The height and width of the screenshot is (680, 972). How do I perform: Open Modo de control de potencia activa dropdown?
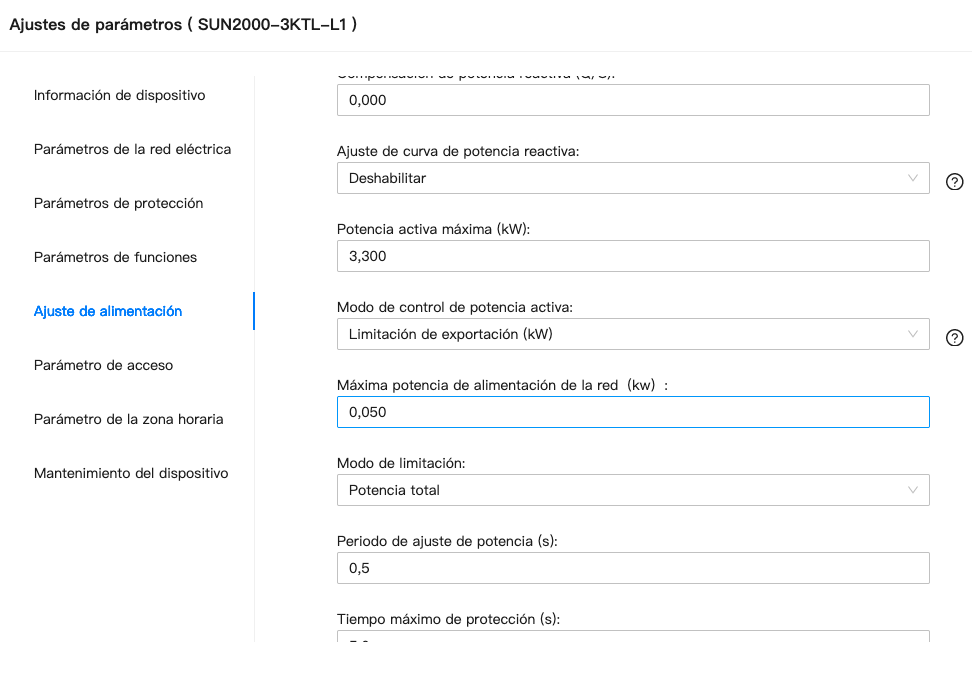coord(633,334)
